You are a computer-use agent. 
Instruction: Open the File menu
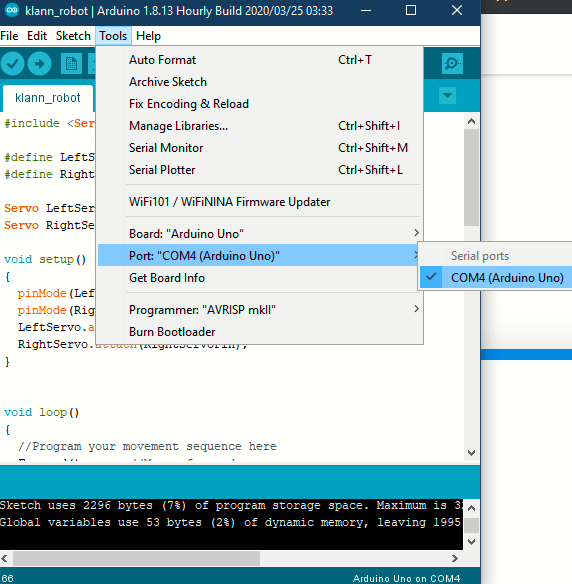9,36
